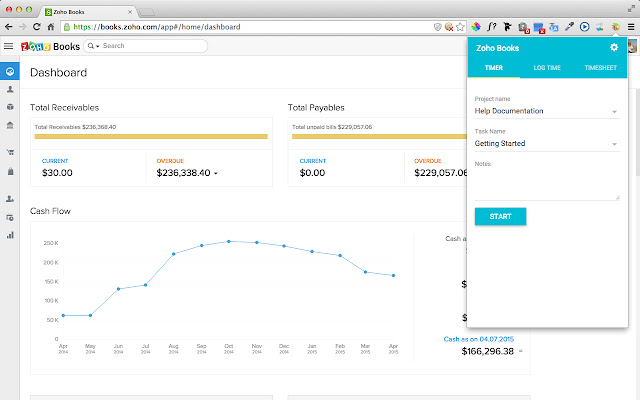640x400 pixels.
Task: Open the contacts icon in the left sidebar
Action: coord(10,89)
